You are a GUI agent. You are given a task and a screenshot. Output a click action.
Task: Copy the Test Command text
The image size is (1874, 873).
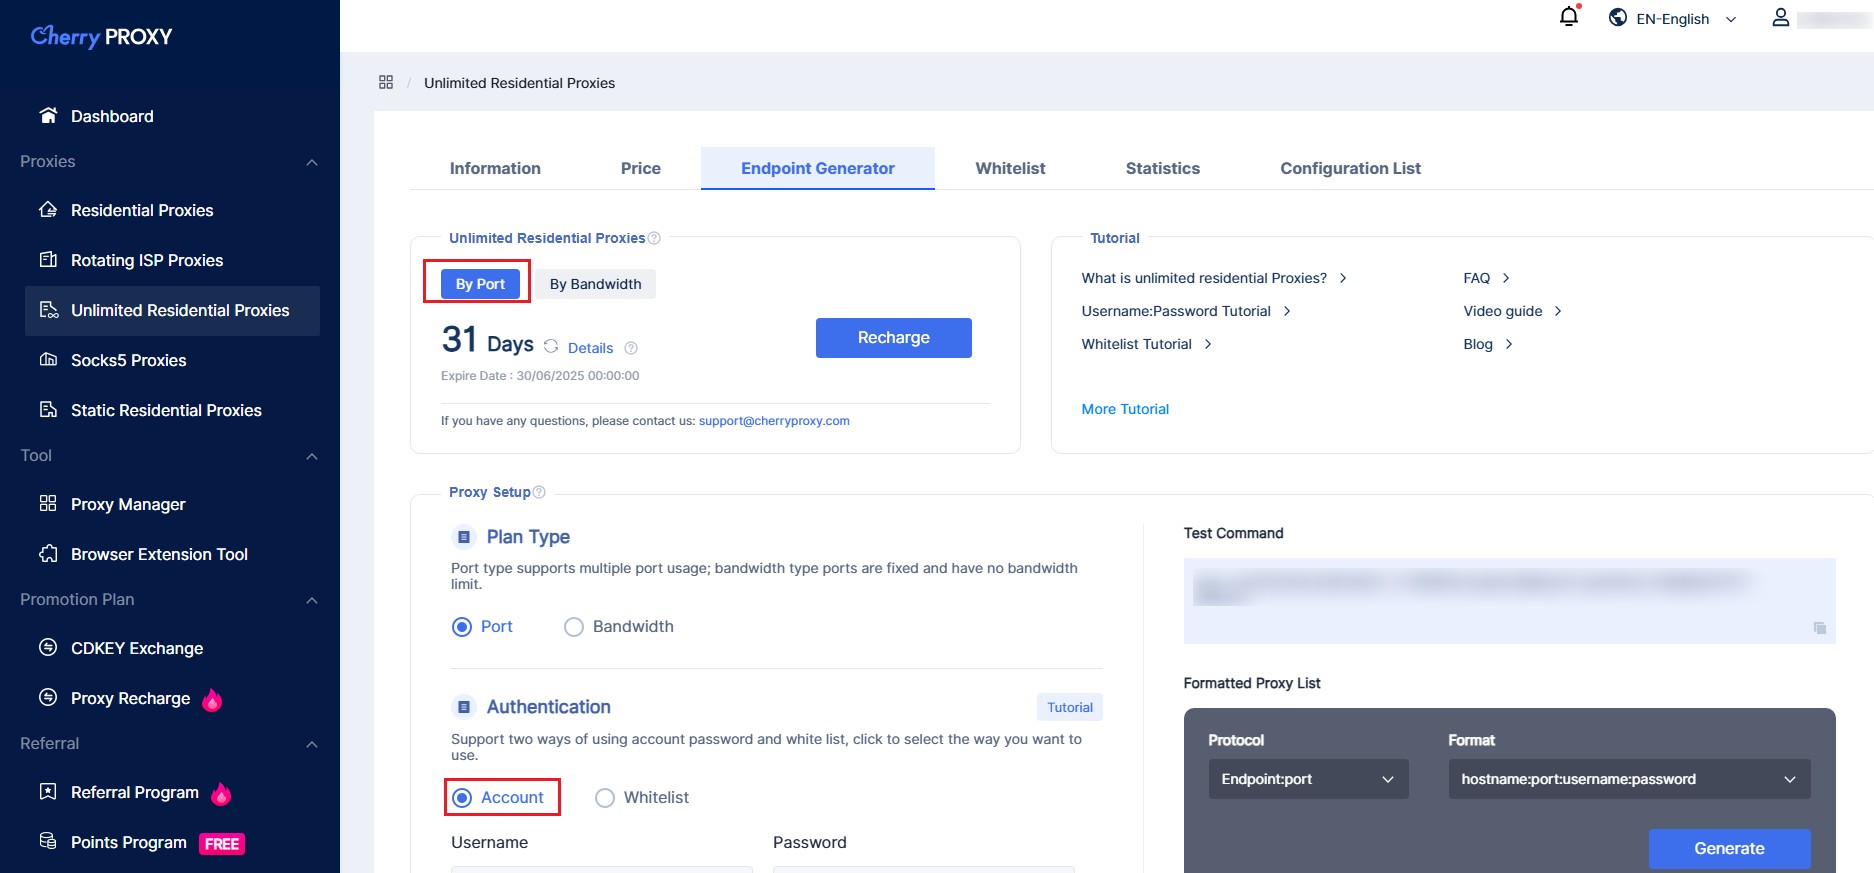1820,628
